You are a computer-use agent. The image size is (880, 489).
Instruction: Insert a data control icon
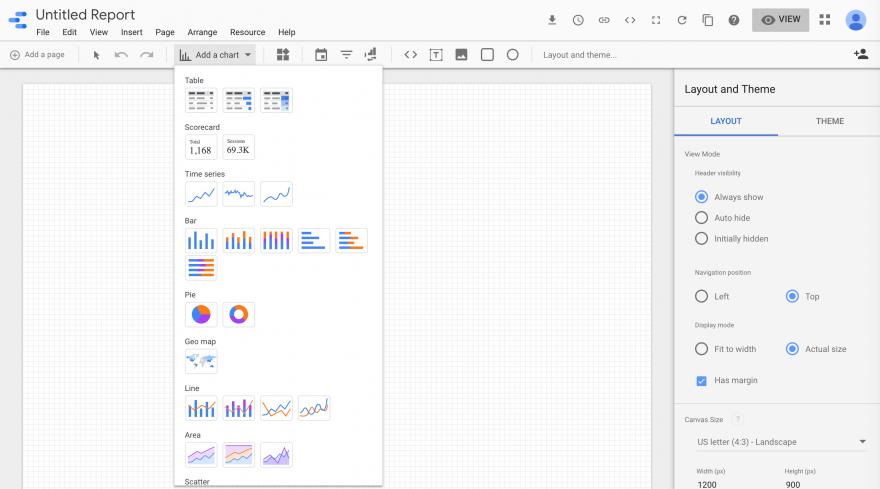click(370, 54)
